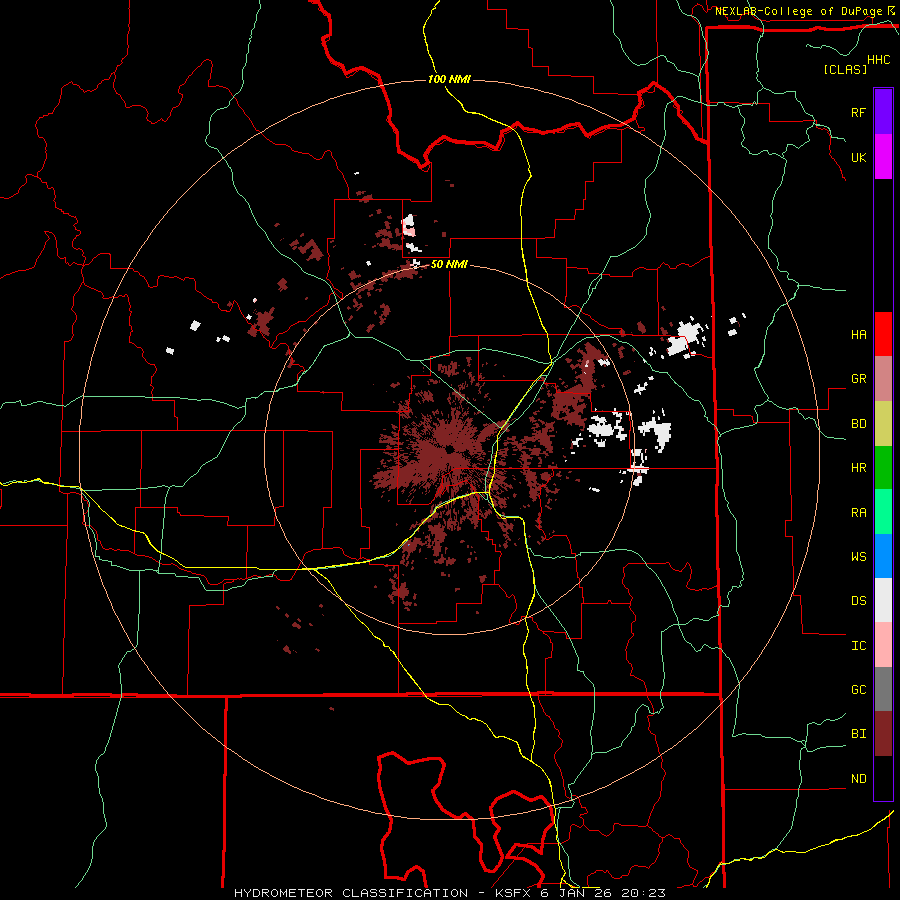Click the WS blue legend swatch
Screen dimensions: 900x900
point(883,556)
